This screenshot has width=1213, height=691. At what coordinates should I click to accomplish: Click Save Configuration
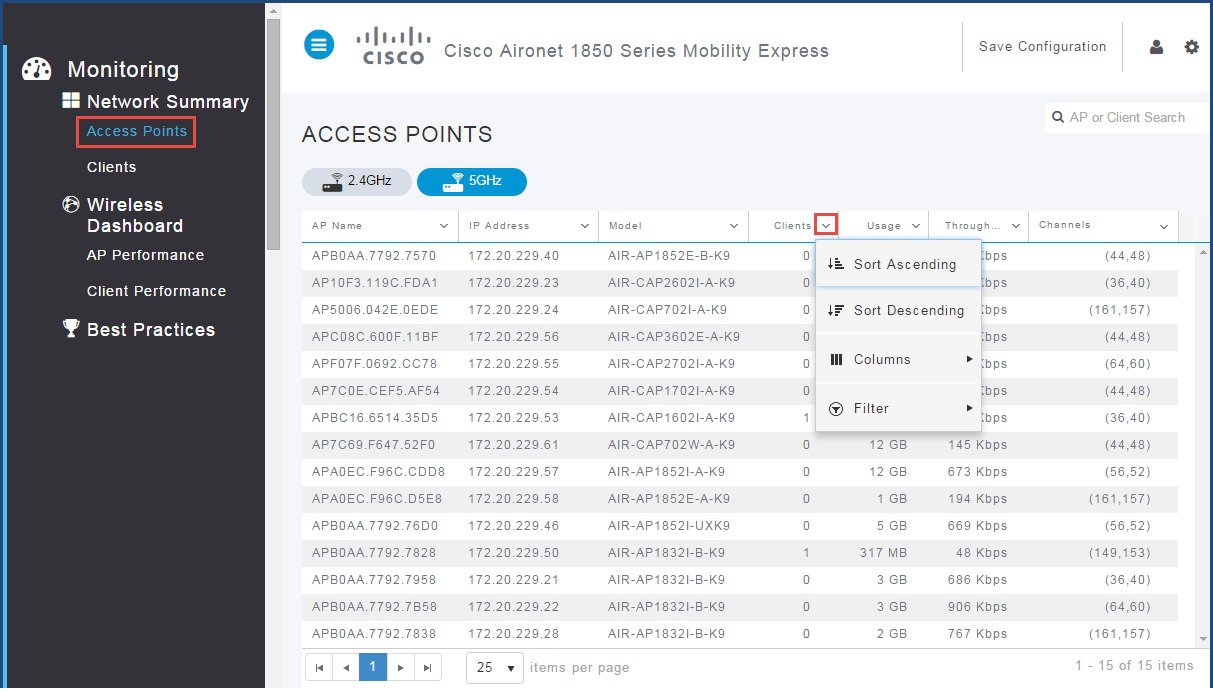coord(1042,47)
